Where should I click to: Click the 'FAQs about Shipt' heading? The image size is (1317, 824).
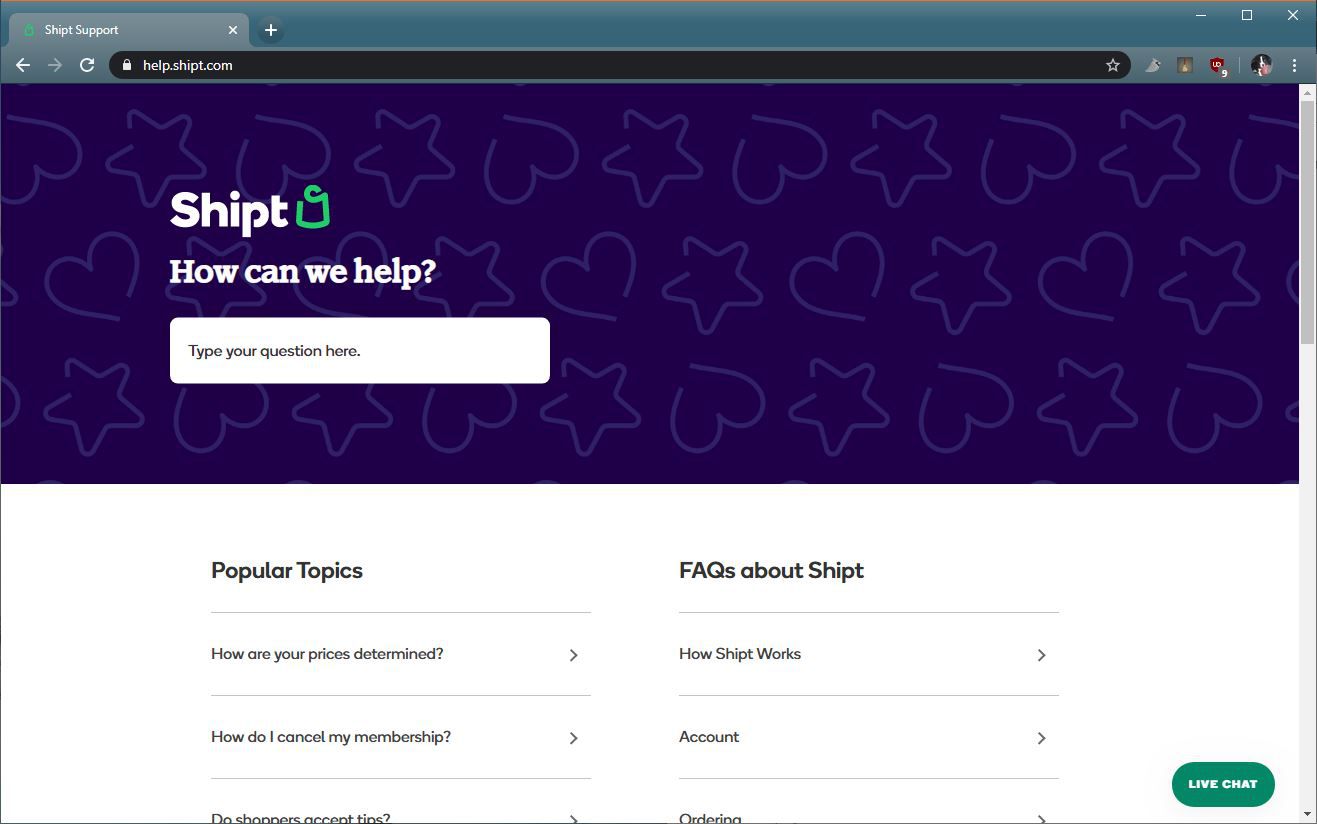point(771,571)
